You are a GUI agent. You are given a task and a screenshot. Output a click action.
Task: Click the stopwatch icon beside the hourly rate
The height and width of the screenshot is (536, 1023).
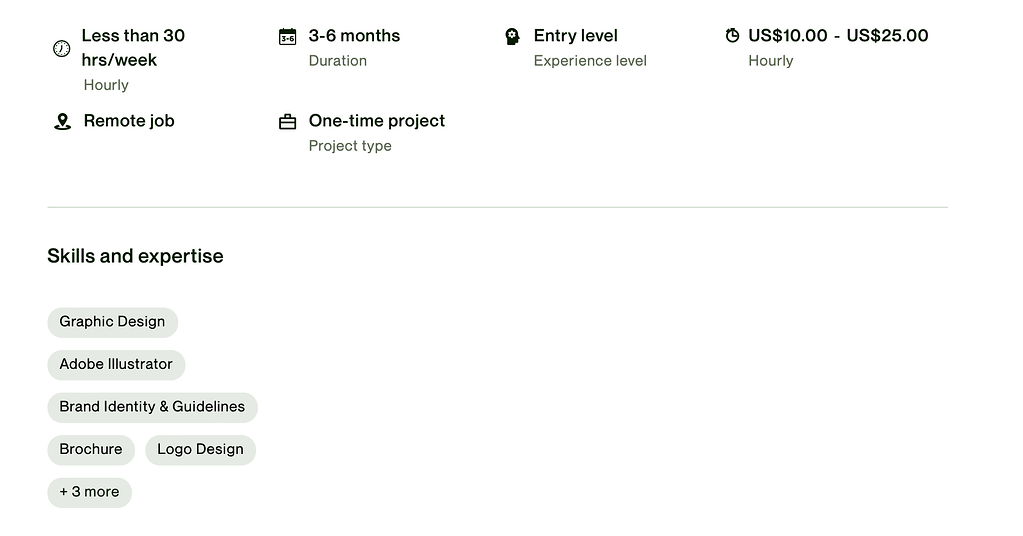(732, 35)
